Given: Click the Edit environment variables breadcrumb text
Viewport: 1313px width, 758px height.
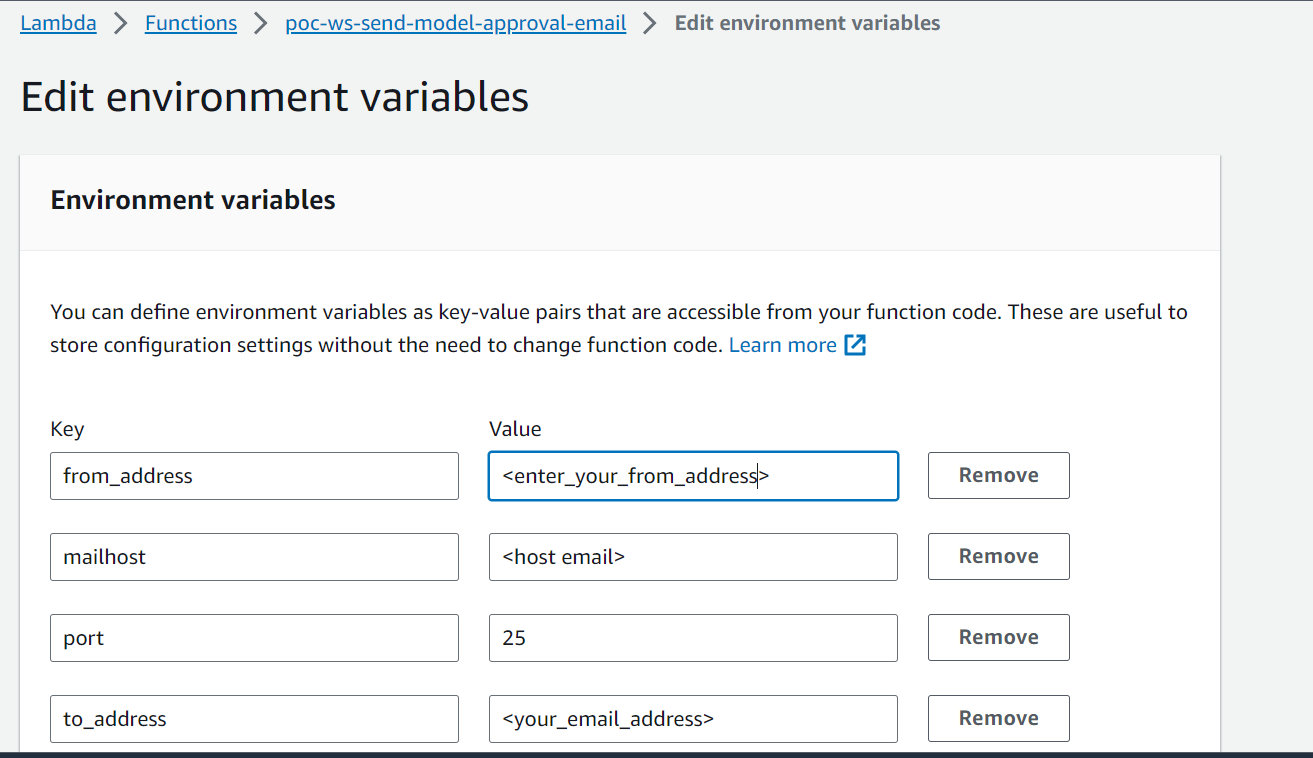Looking at the screenshot, I should (x=807, y=22).
